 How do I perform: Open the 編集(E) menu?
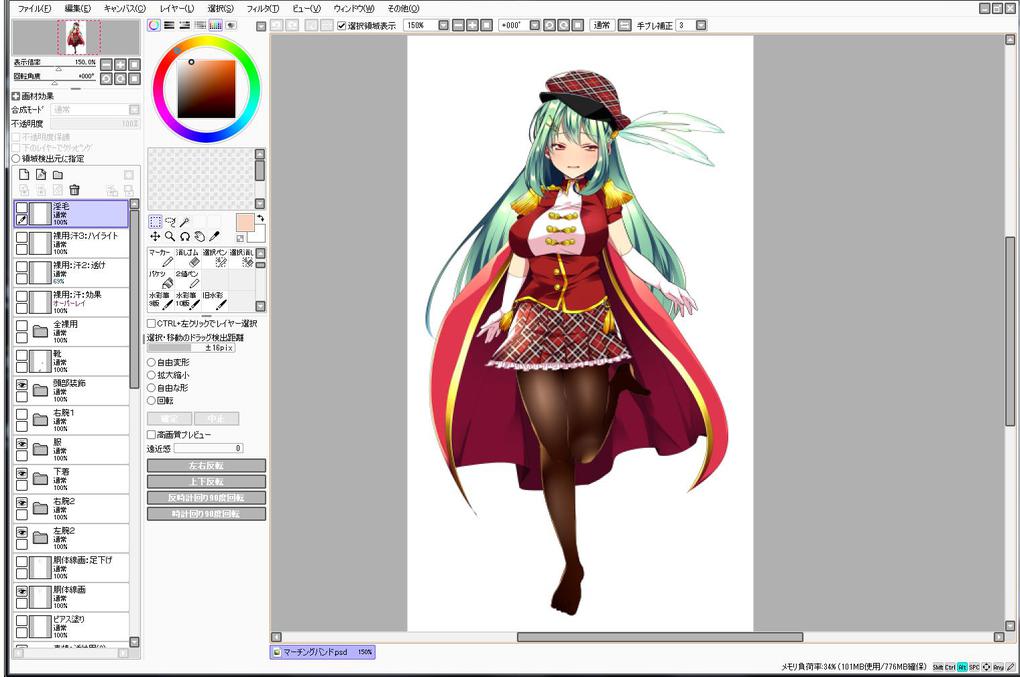click(78, 8)
